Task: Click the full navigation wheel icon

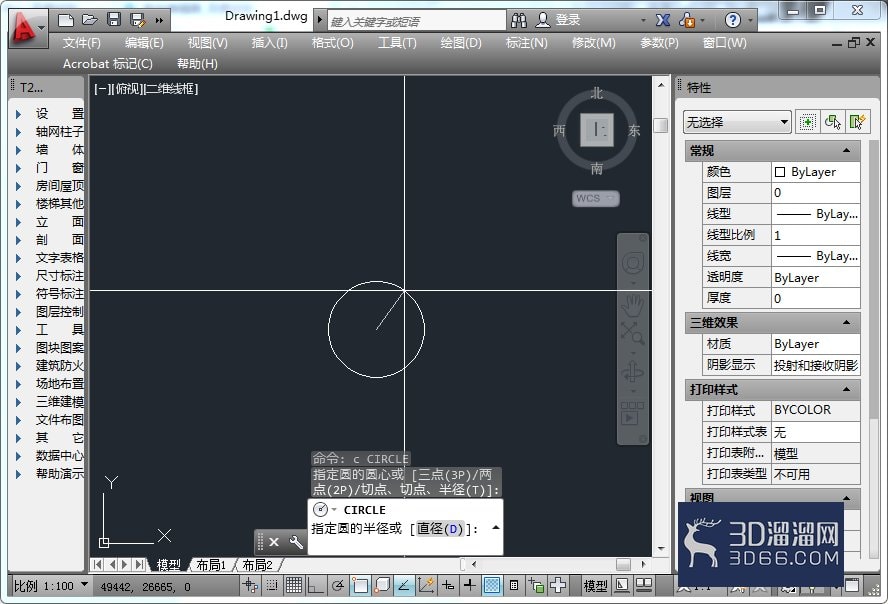Action: pyautogui.click(x=633, y=262)
